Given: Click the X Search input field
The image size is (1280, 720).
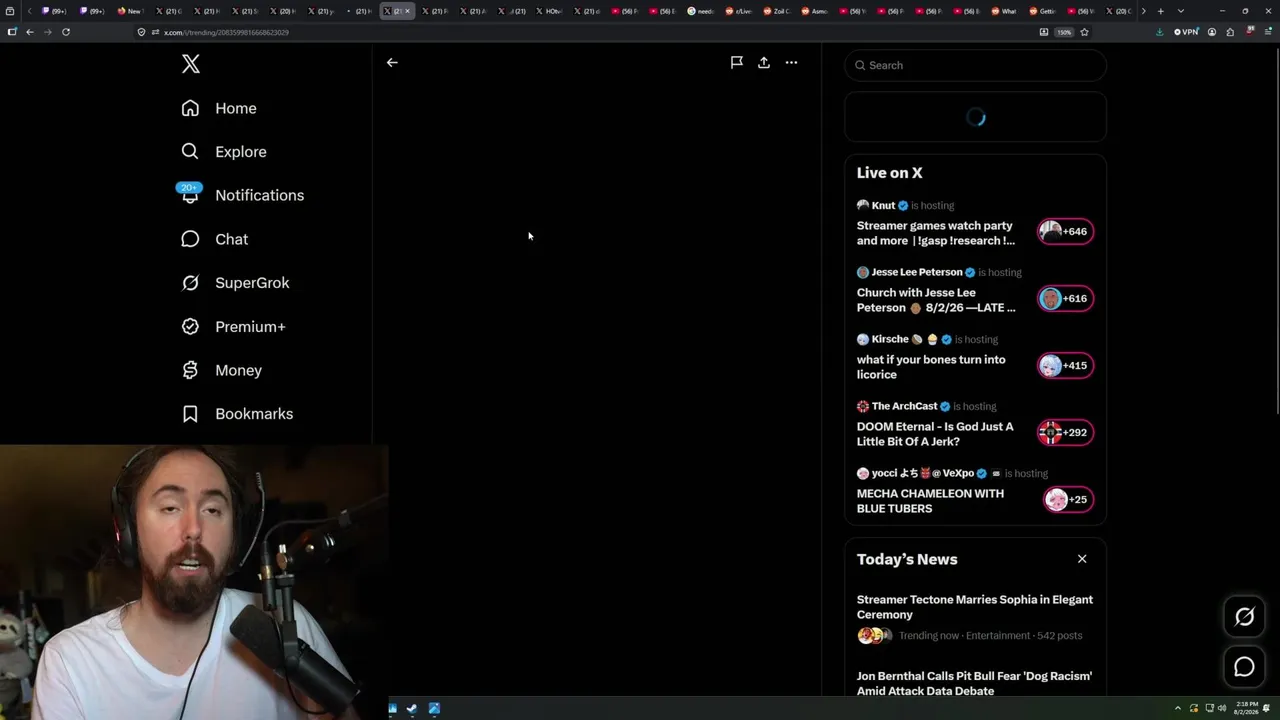Looking at the screenshot, I should click(x=975, y=65).
